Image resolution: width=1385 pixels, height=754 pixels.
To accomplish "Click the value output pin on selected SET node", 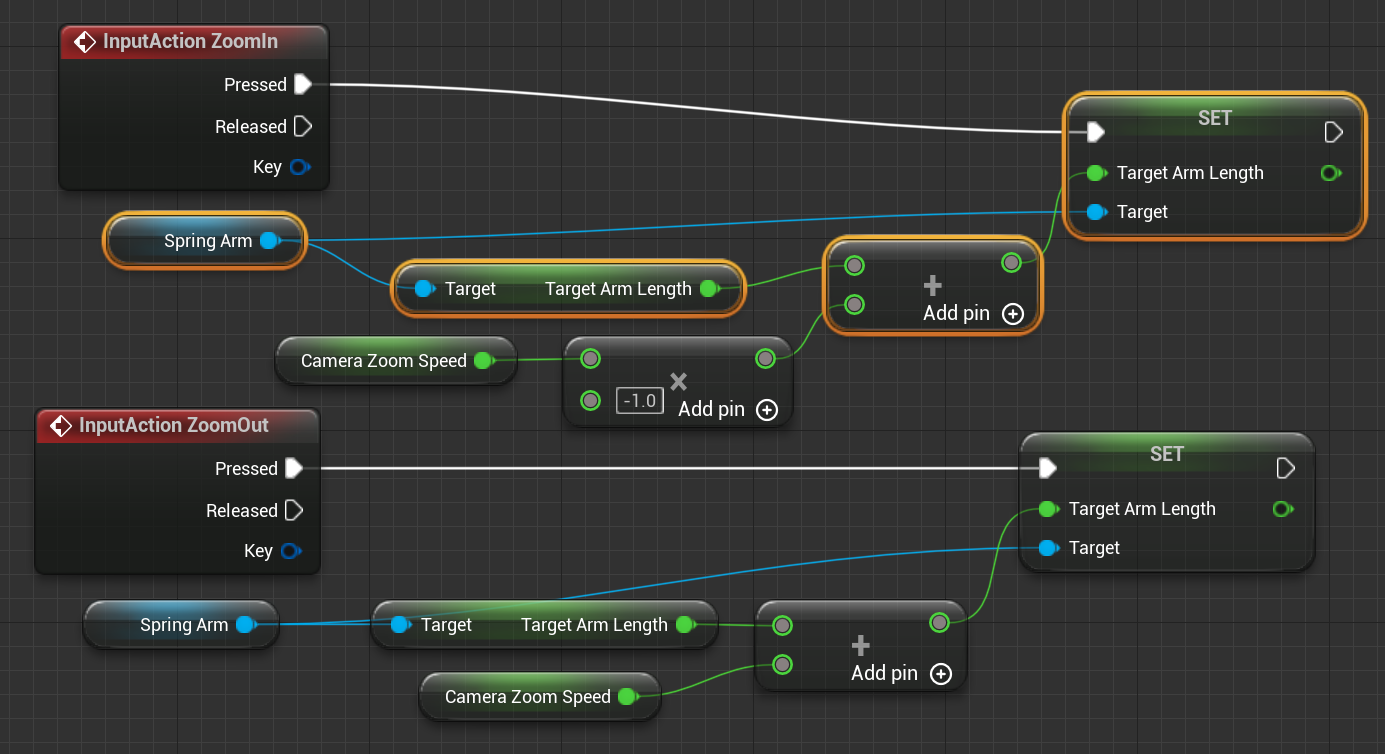I will click(1330, 173).
